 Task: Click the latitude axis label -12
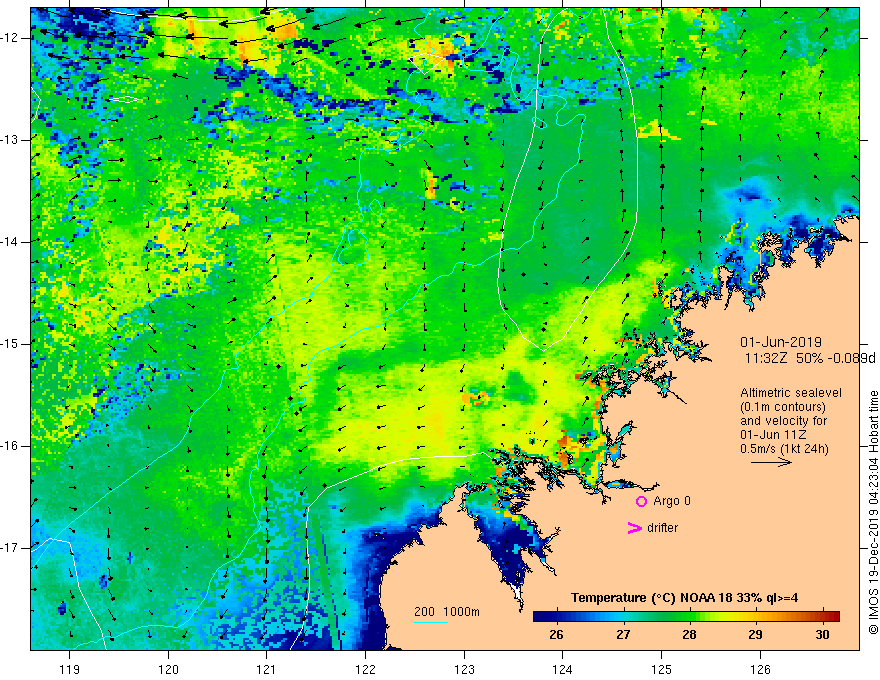pos(10,38)
